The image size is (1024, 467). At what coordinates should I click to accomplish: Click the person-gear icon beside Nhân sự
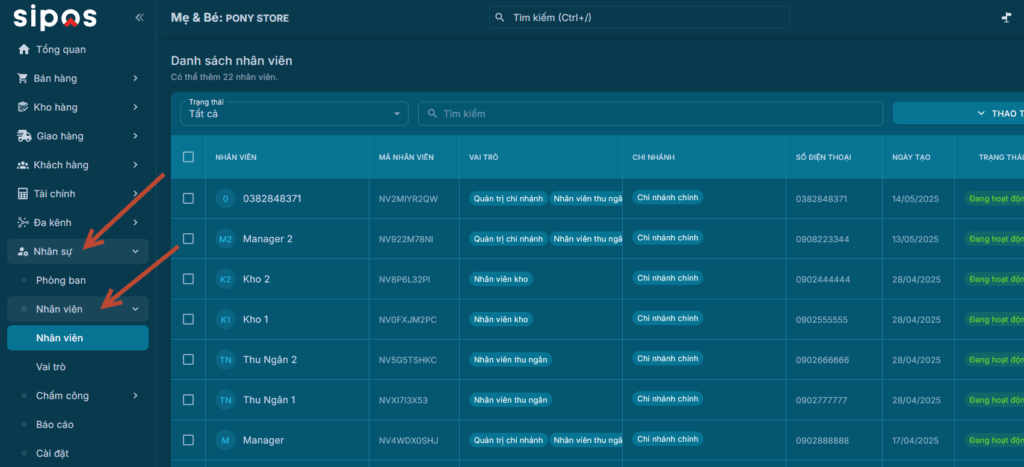click(23, 251)
